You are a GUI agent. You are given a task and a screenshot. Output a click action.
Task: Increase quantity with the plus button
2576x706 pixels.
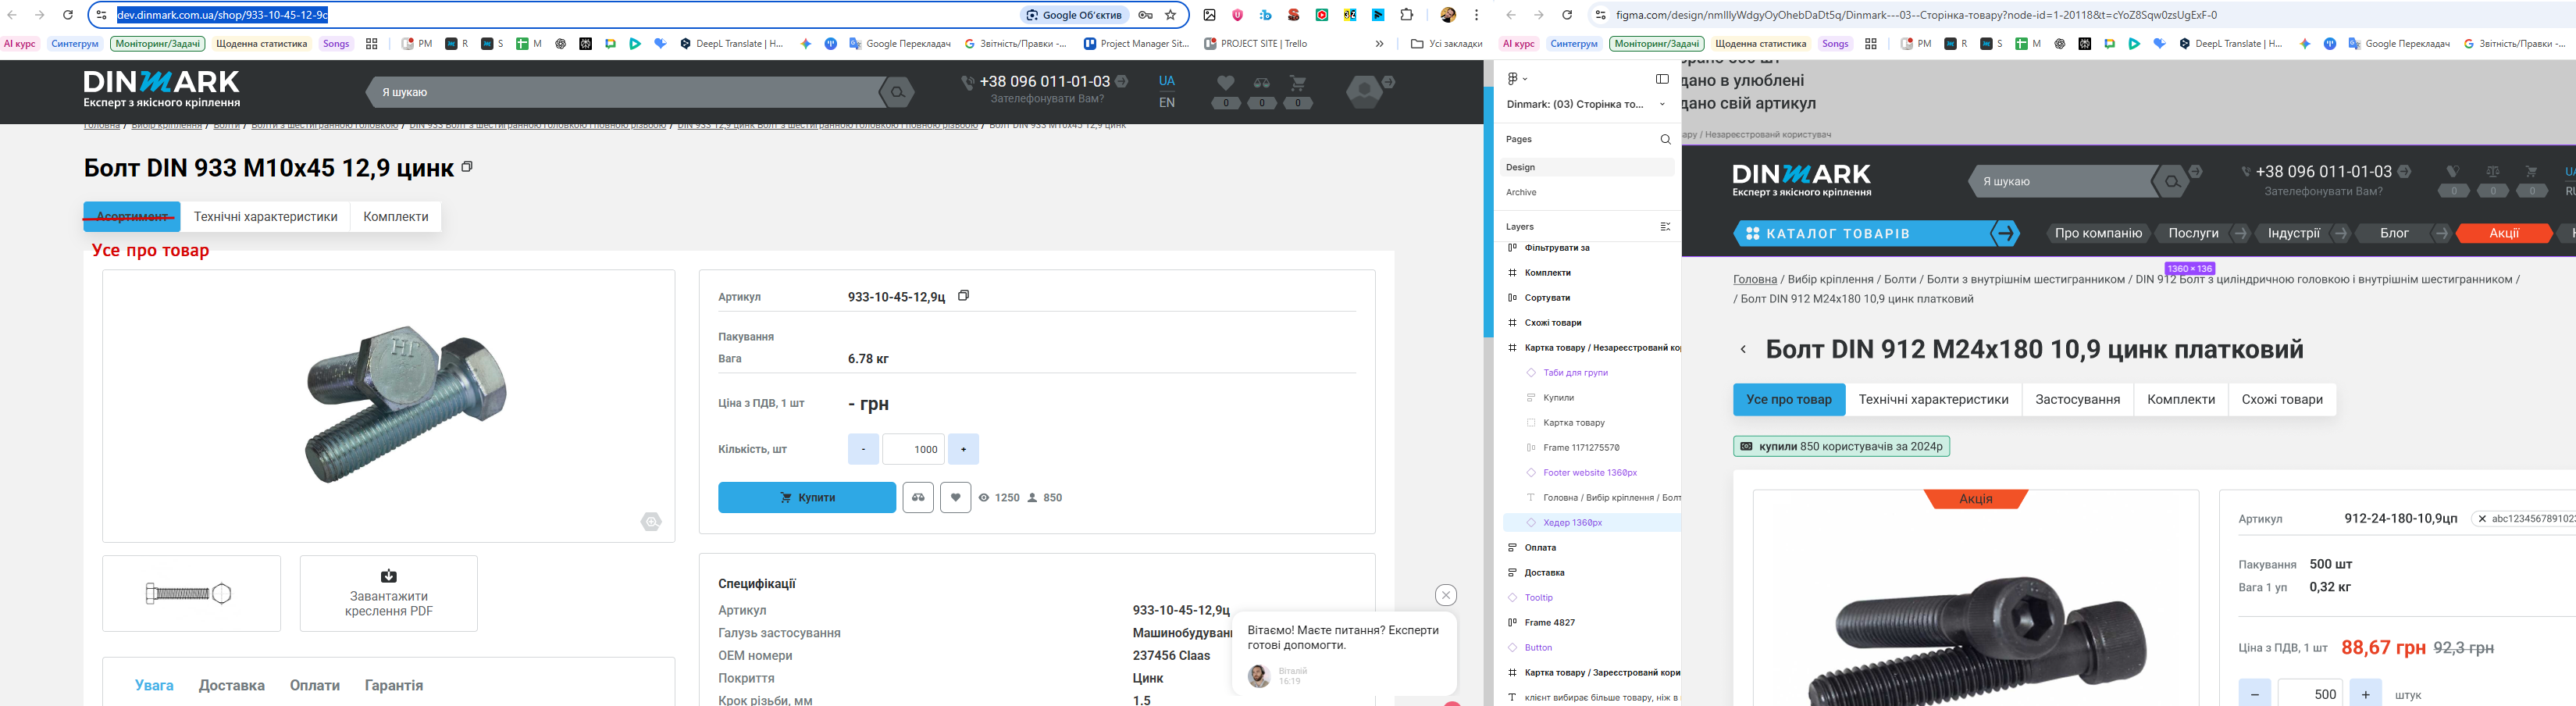point(963,449)
